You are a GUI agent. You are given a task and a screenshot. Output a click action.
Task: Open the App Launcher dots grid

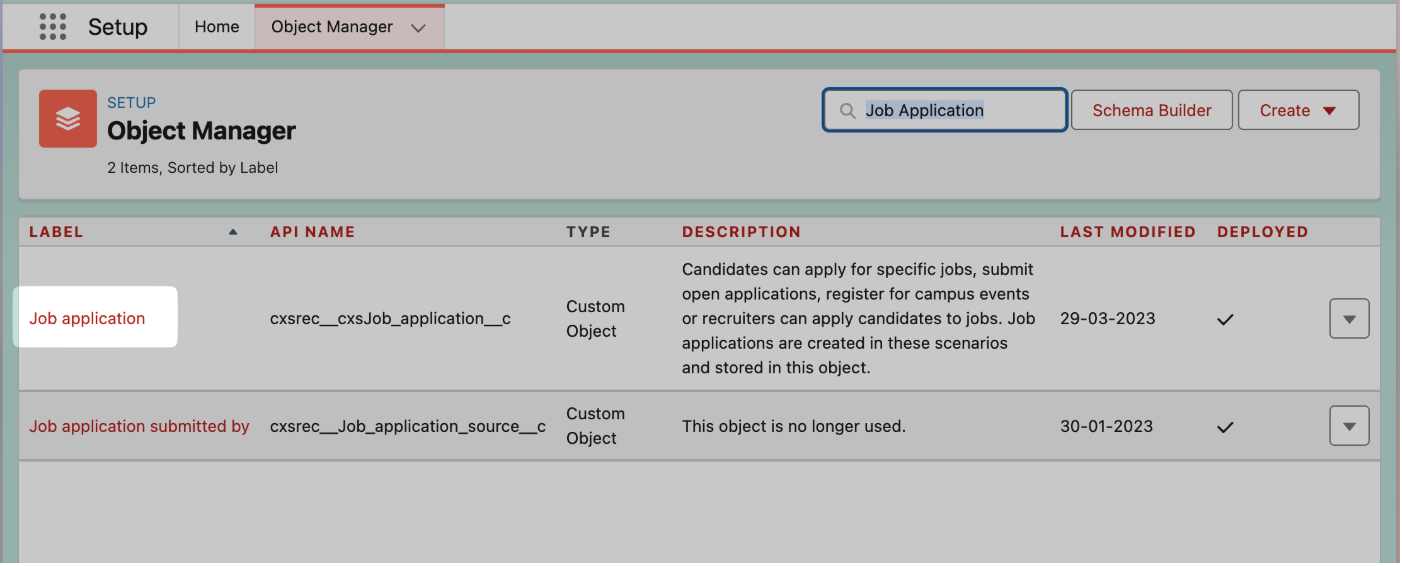tap(53, 27)
